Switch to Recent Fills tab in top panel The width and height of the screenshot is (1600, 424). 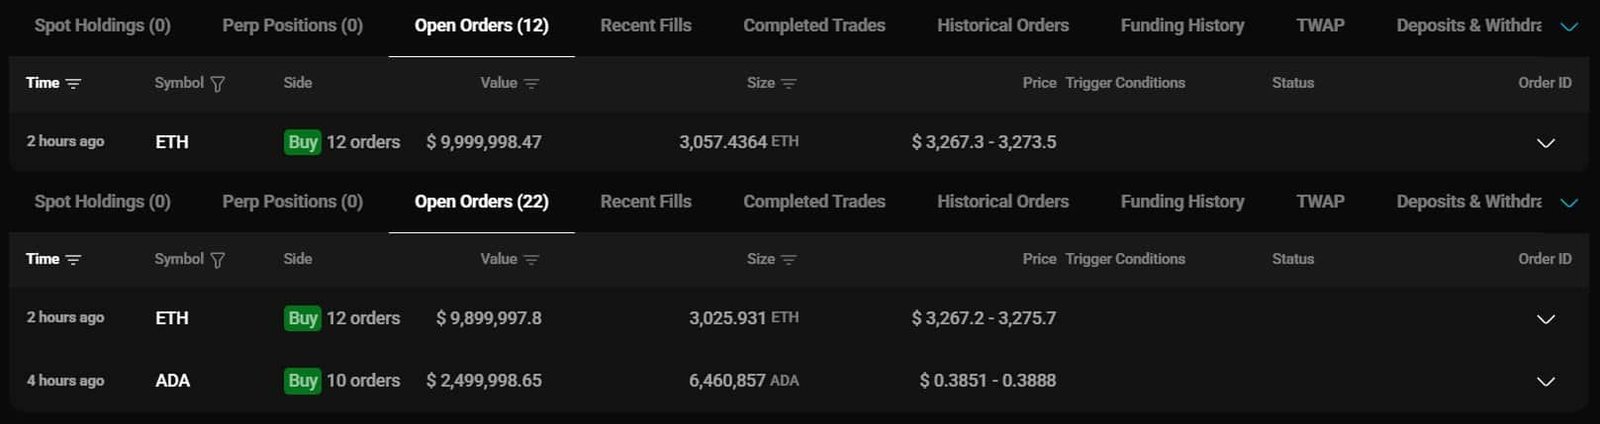(x=645, y=26)
